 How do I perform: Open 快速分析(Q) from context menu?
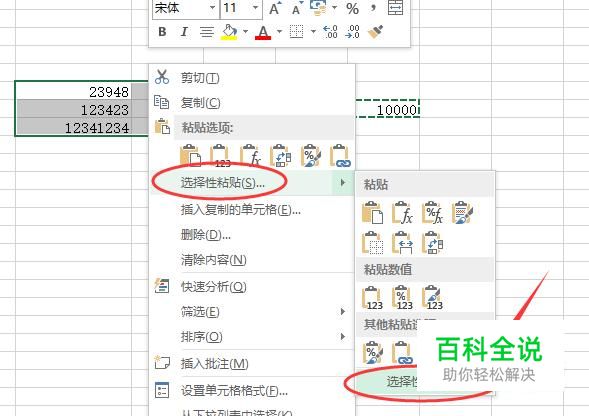tap(252, 287)
